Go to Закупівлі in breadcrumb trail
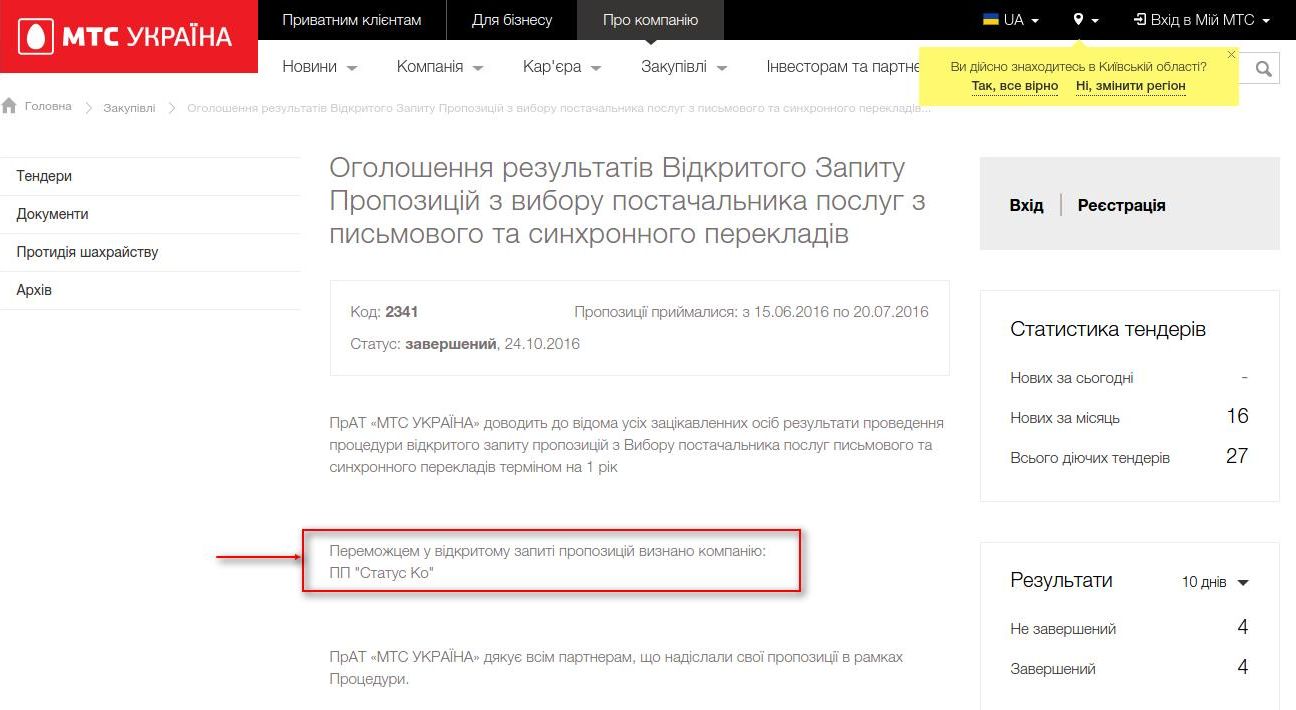The width and height of the screenshot is (1296, 710). pyautogui.click(x=129, y=107)
